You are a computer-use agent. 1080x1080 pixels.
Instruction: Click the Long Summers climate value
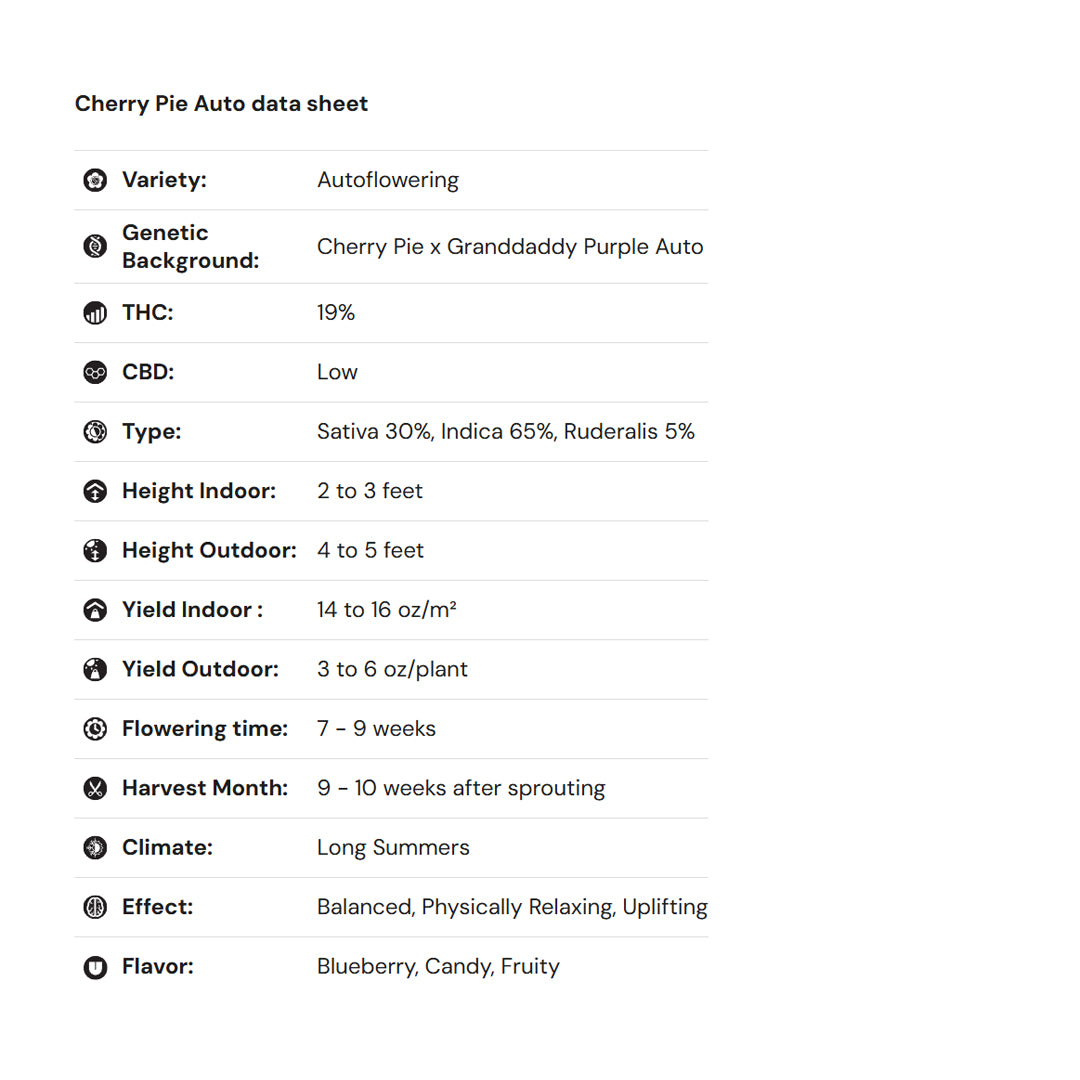click(x=393, y=847)
